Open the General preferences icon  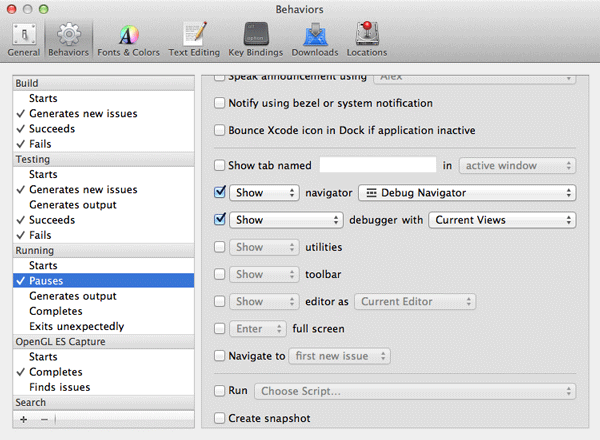coord(24,39)
